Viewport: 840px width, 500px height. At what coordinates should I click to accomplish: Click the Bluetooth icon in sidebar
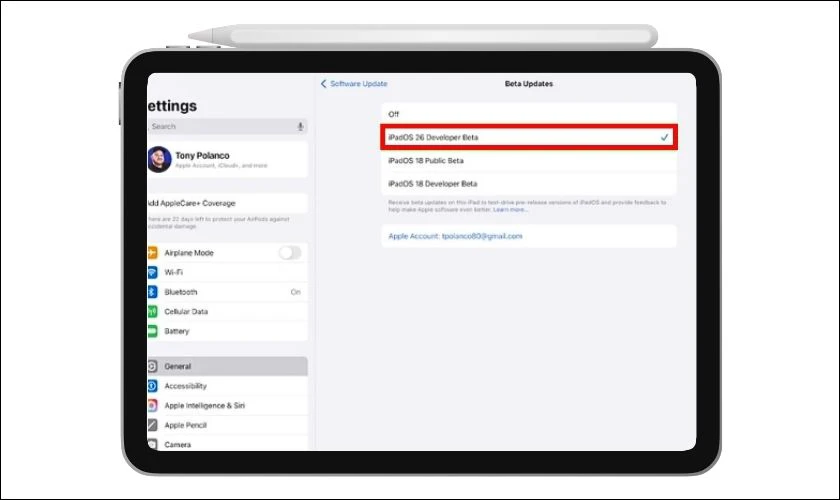coord(152,292)
